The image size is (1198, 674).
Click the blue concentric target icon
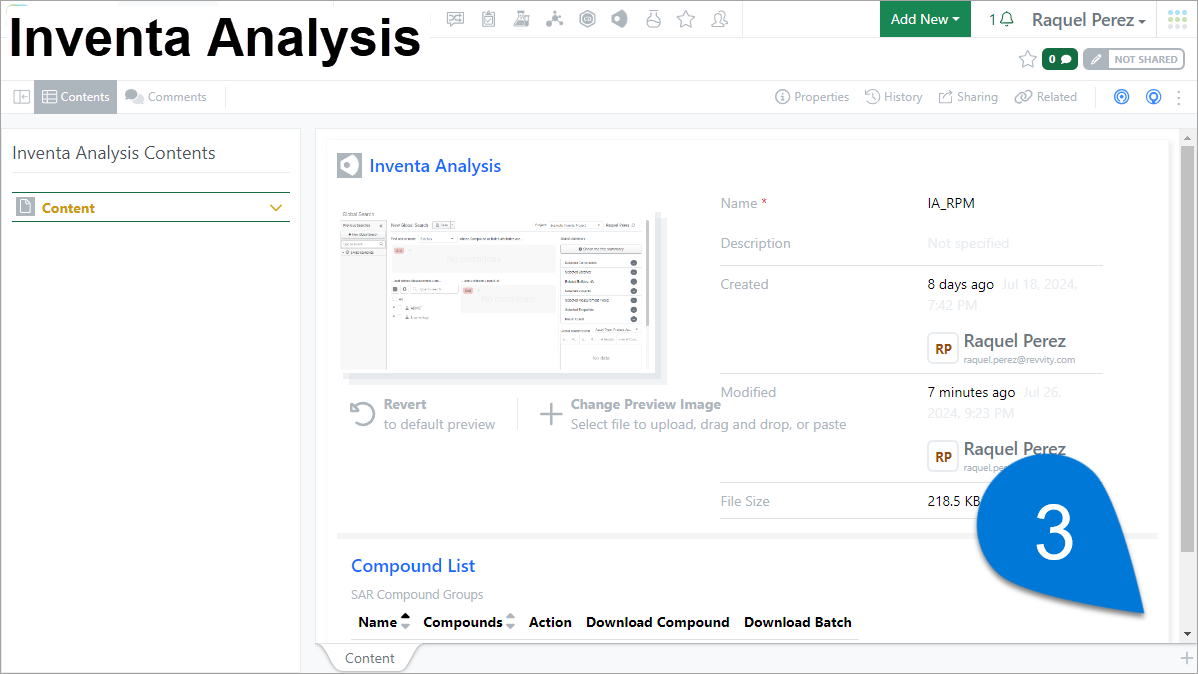click(1122, 97)
